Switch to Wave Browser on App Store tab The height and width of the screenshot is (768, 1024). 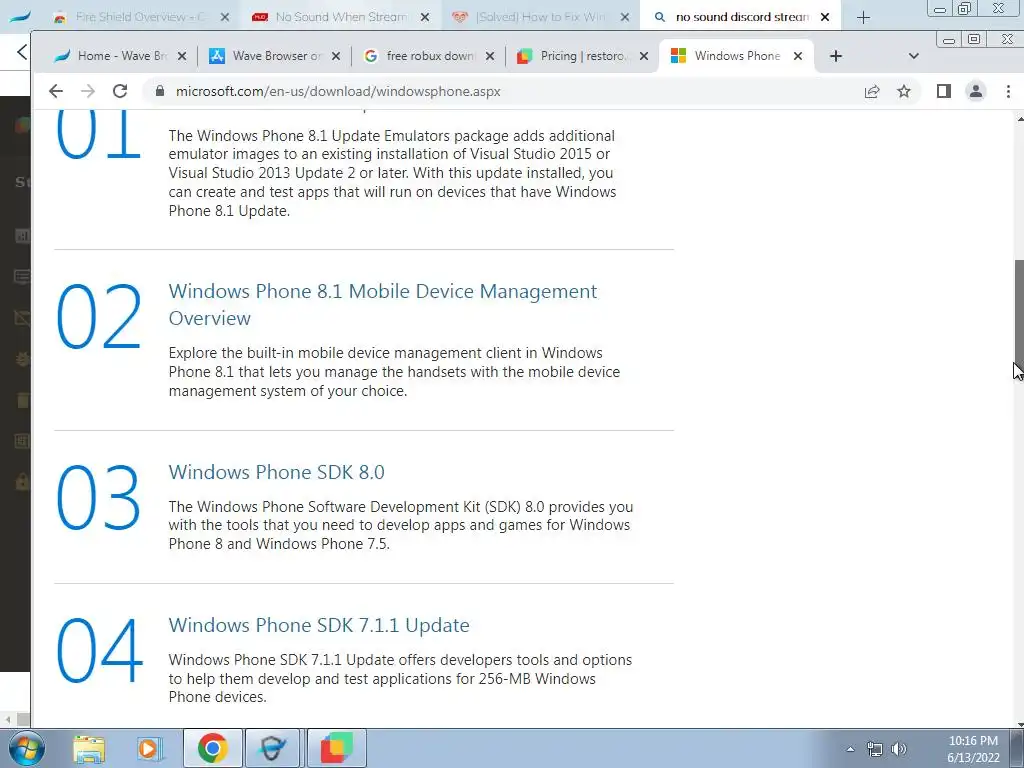266,56
